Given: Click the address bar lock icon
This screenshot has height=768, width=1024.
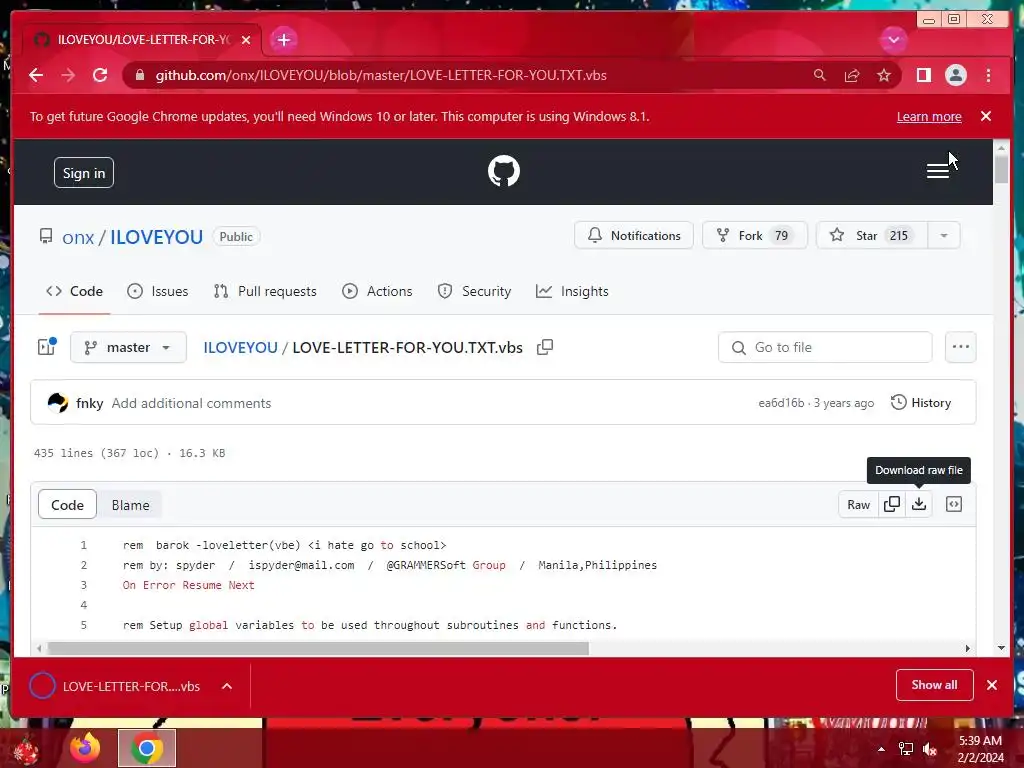Looking at the screenshot, I should click(139, 75).
